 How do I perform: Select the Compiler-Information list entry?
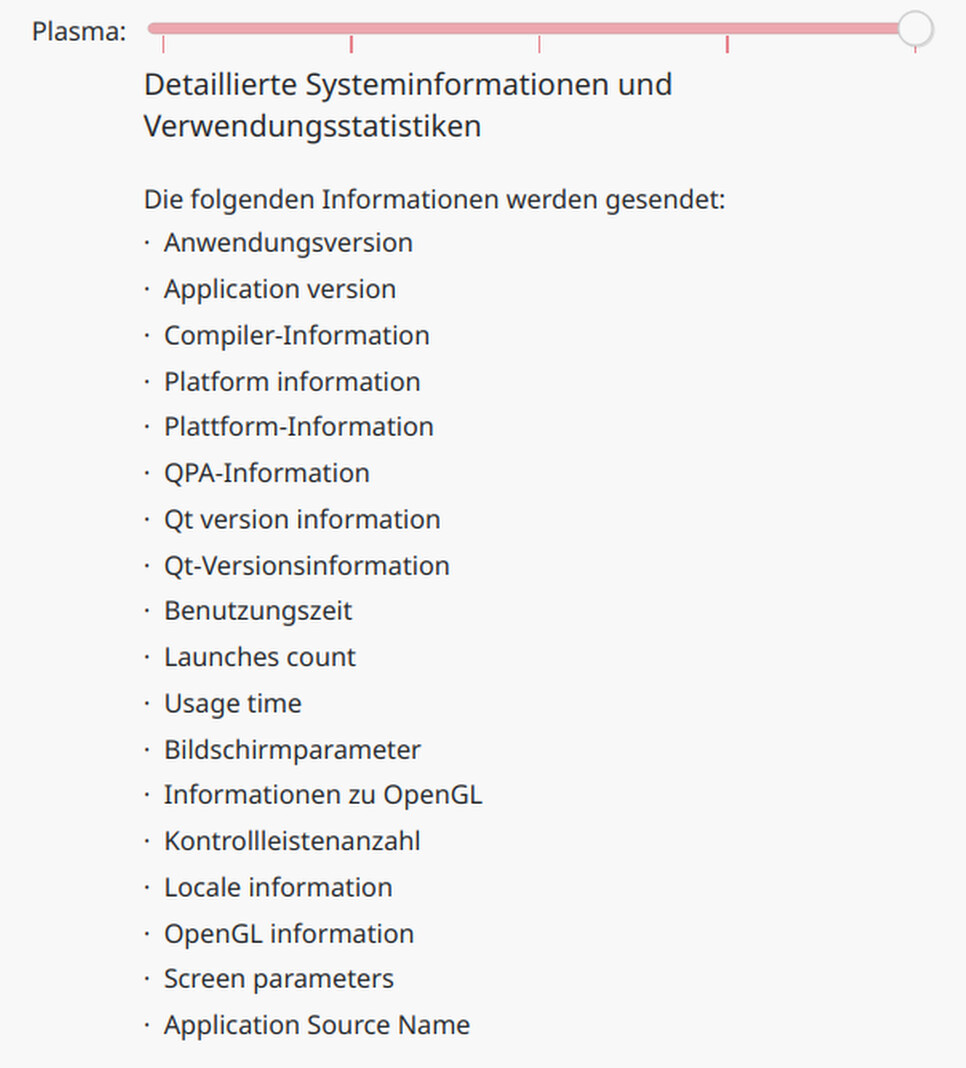(296, 335)
